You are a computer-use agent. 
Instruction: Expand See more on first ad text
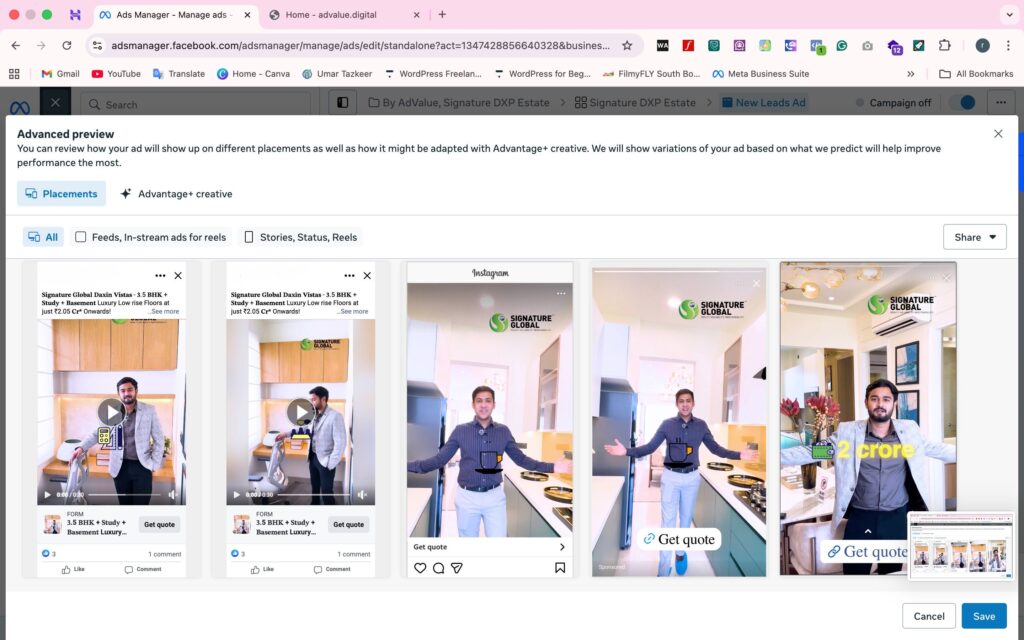pyautogui.click(x=164, y=312)
